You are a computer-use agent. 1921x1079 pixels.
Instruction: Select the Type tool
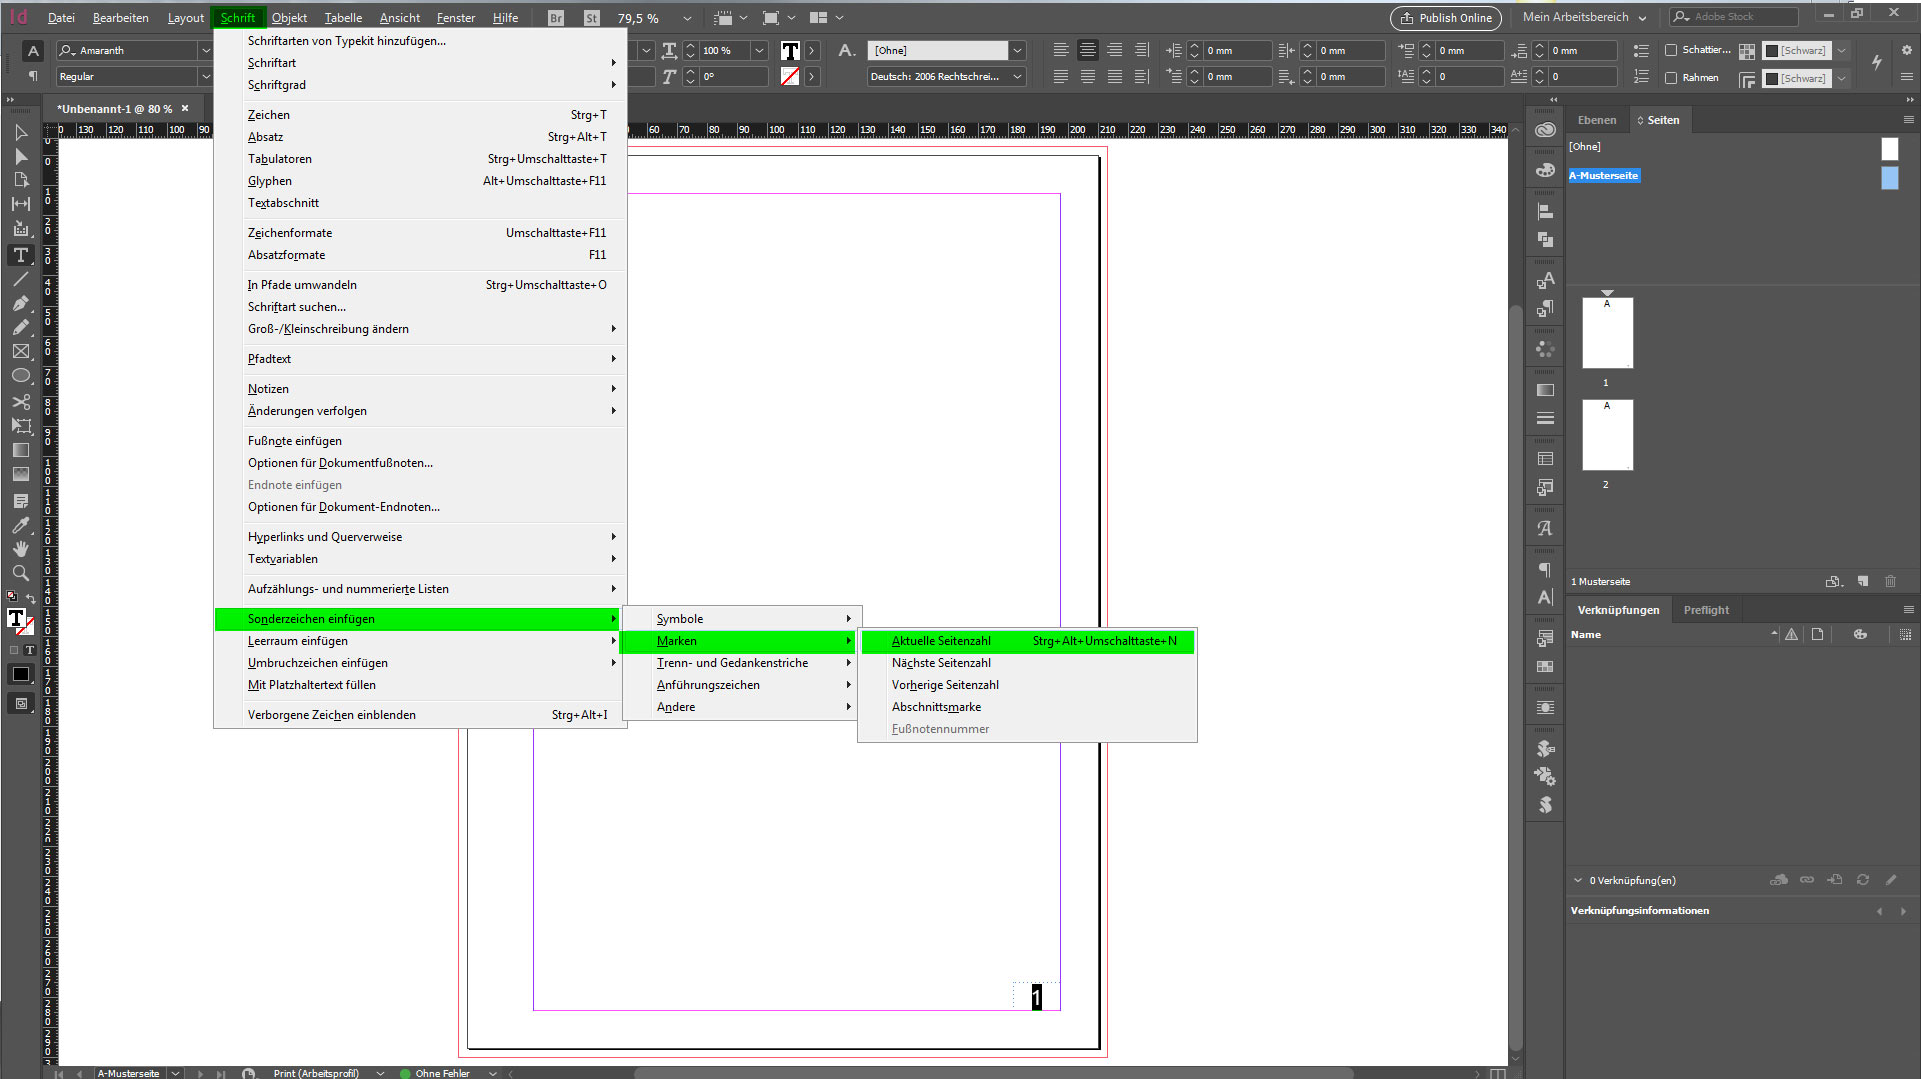tap(20, 255)
